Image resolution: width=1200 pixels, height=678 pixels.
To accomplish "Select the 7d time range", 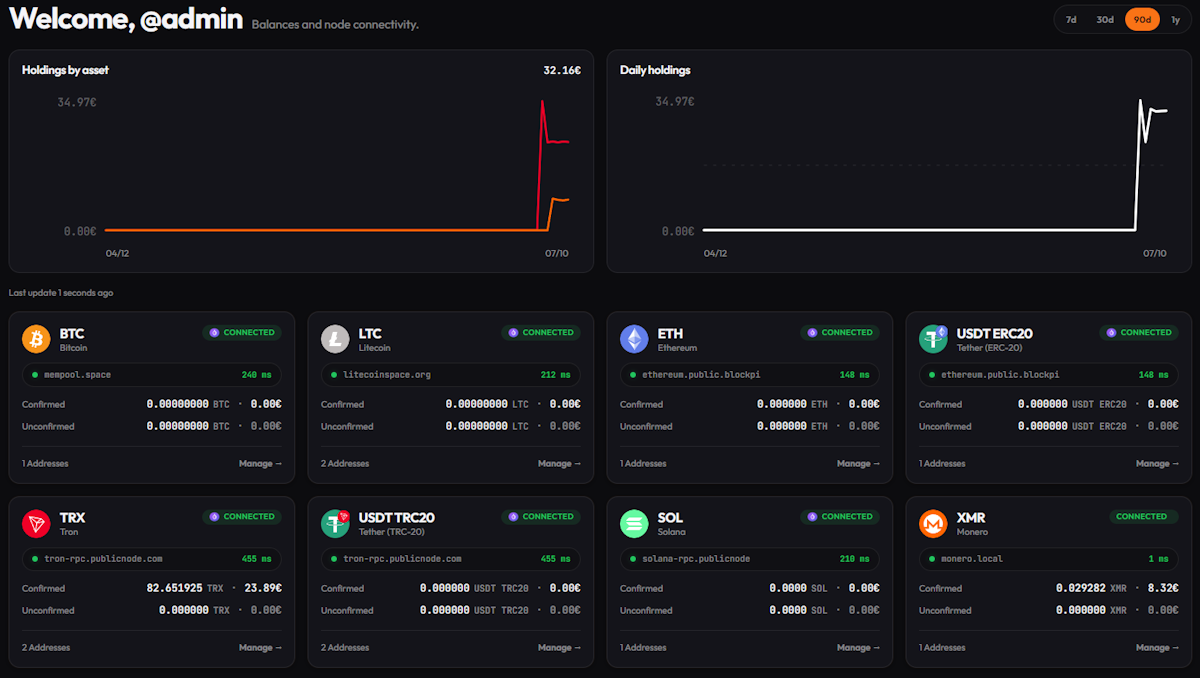I will [1071, 19].
